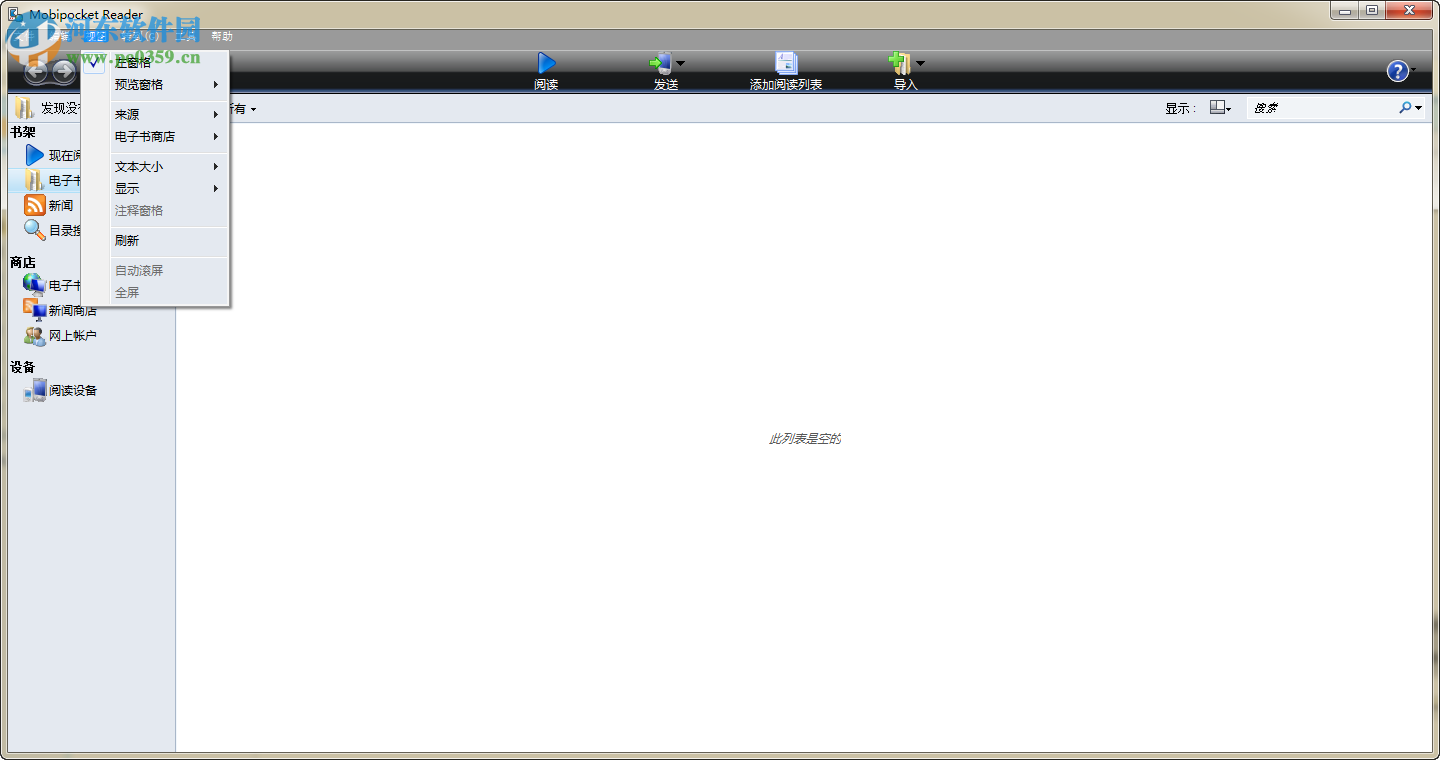Select 阅读设备 under 设备

point(60,391)
